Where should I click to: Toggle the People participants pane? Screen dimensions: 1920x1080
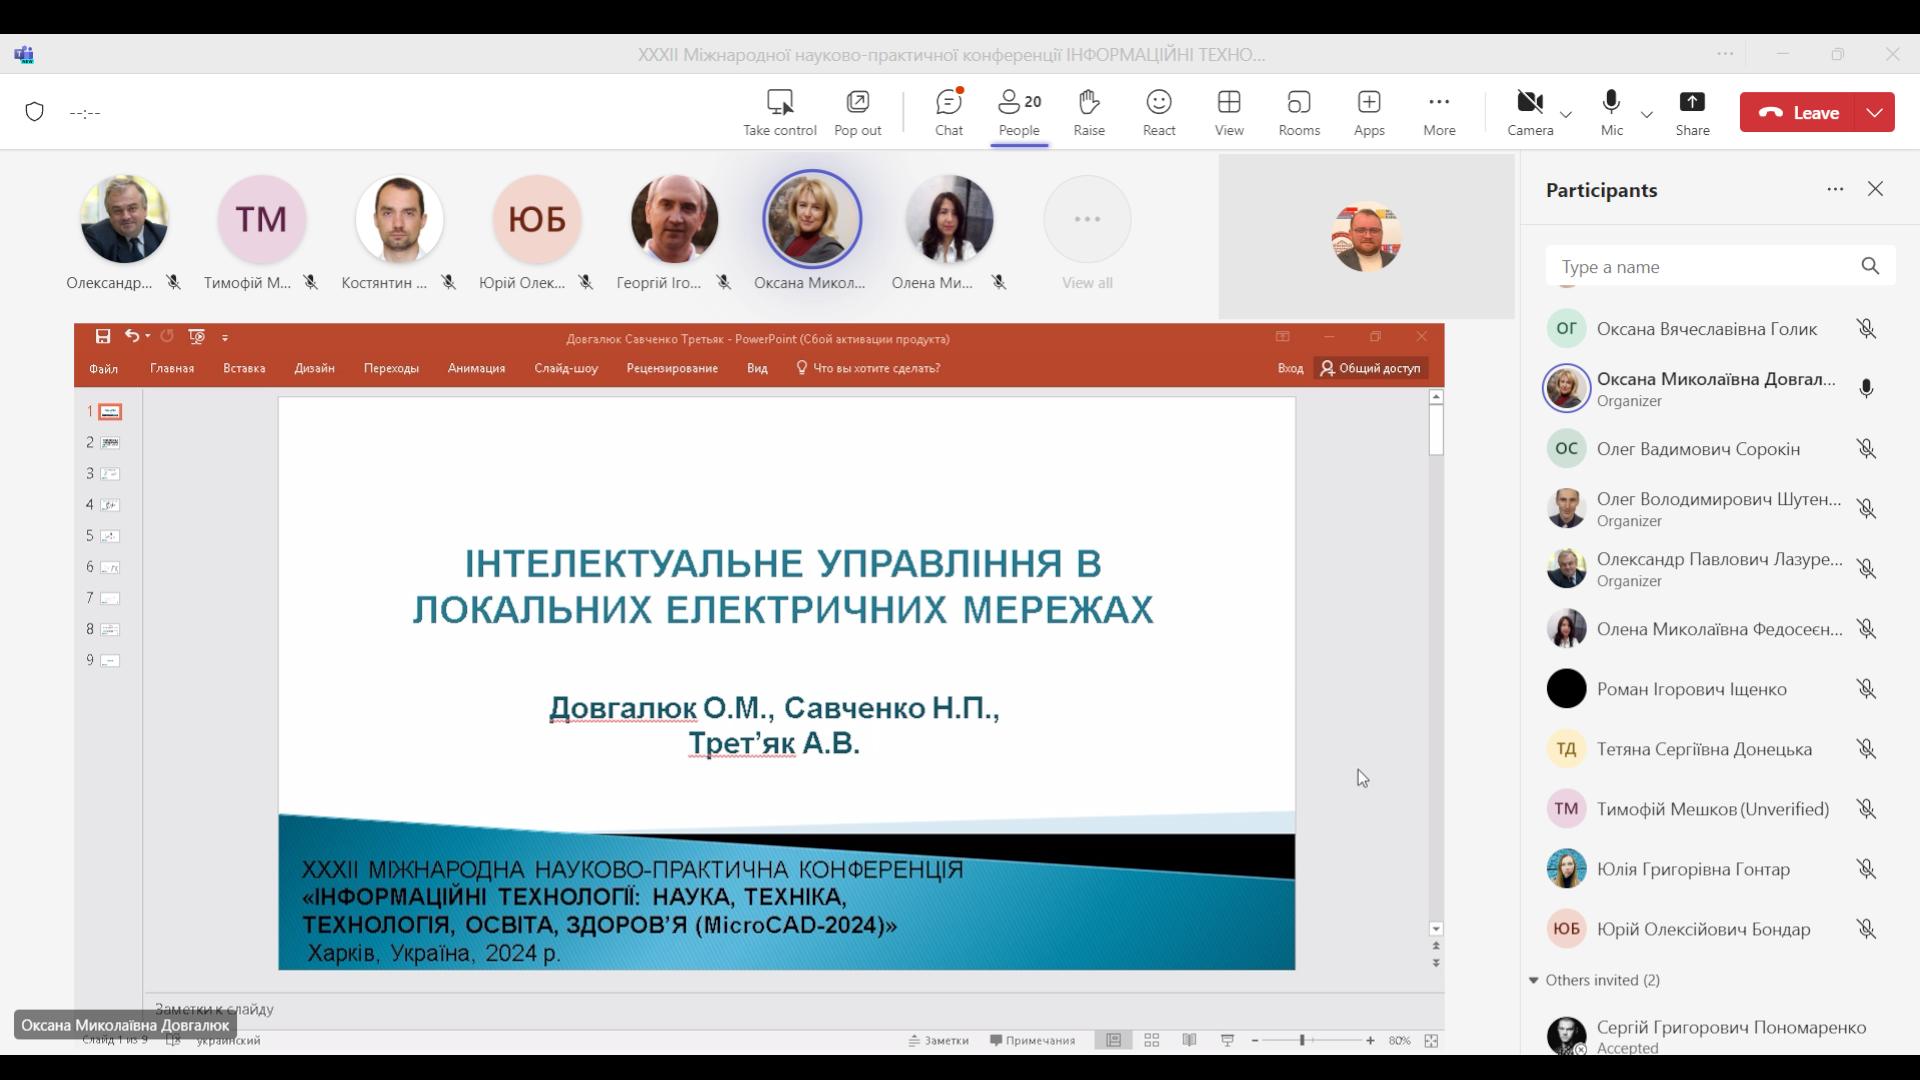pyautogui.click(x=1018, y=112)
